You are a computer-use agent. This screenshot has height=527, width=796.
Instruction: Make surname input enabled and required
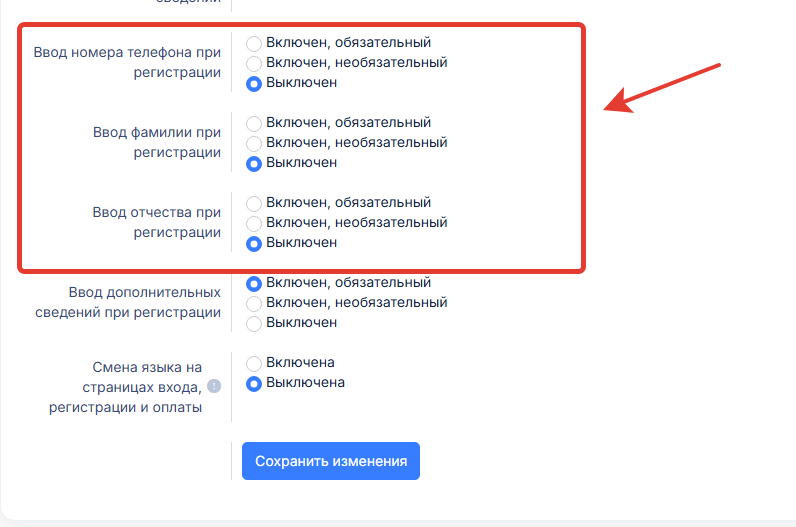click(254, 123)
